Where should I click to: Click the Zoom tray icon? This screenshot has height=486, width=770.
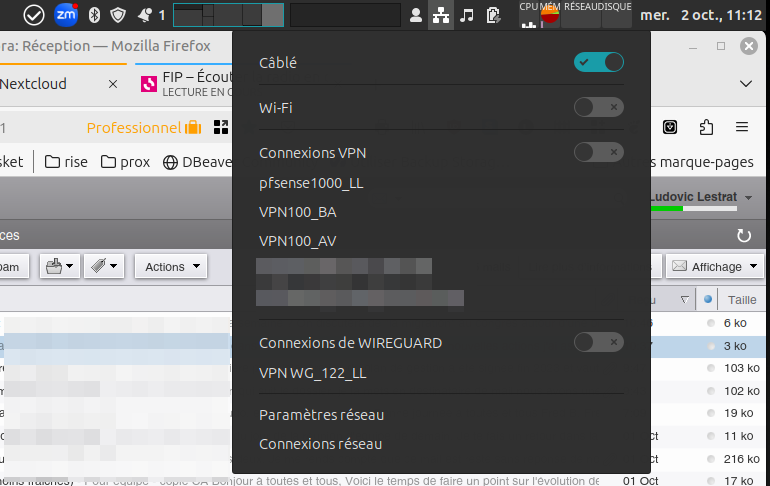point(65,15)
